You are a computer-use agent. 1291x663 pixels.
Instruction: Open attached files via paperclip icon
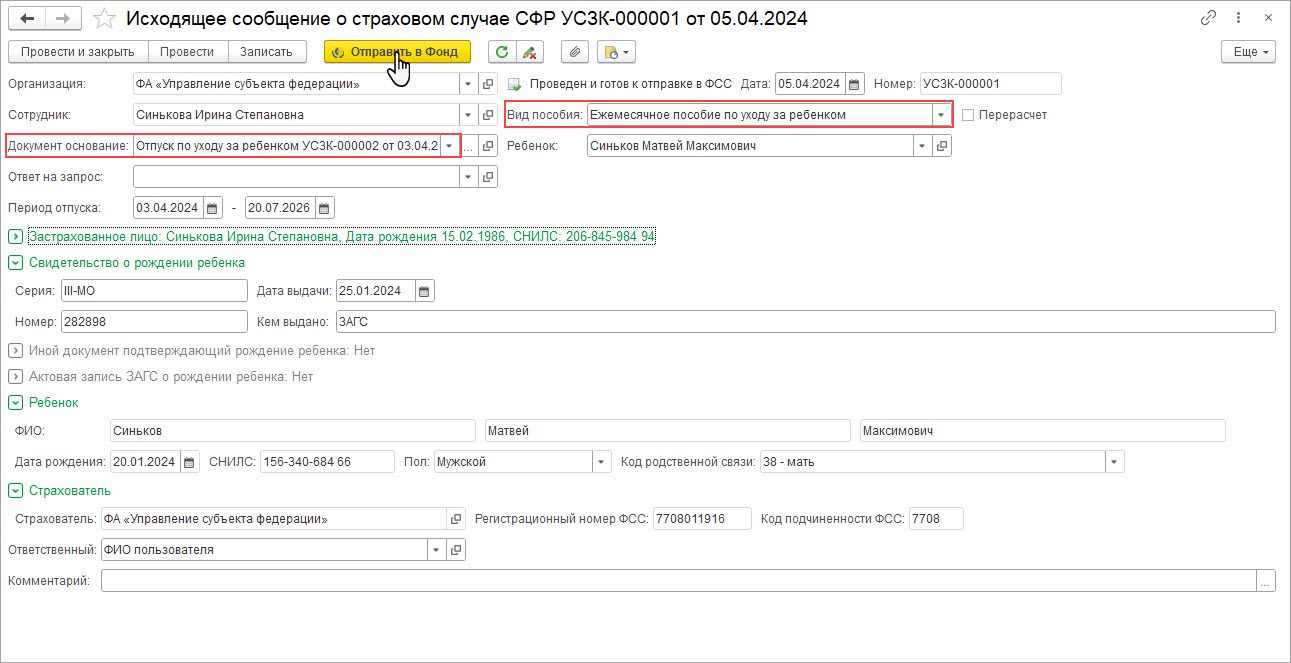(575, 52)
